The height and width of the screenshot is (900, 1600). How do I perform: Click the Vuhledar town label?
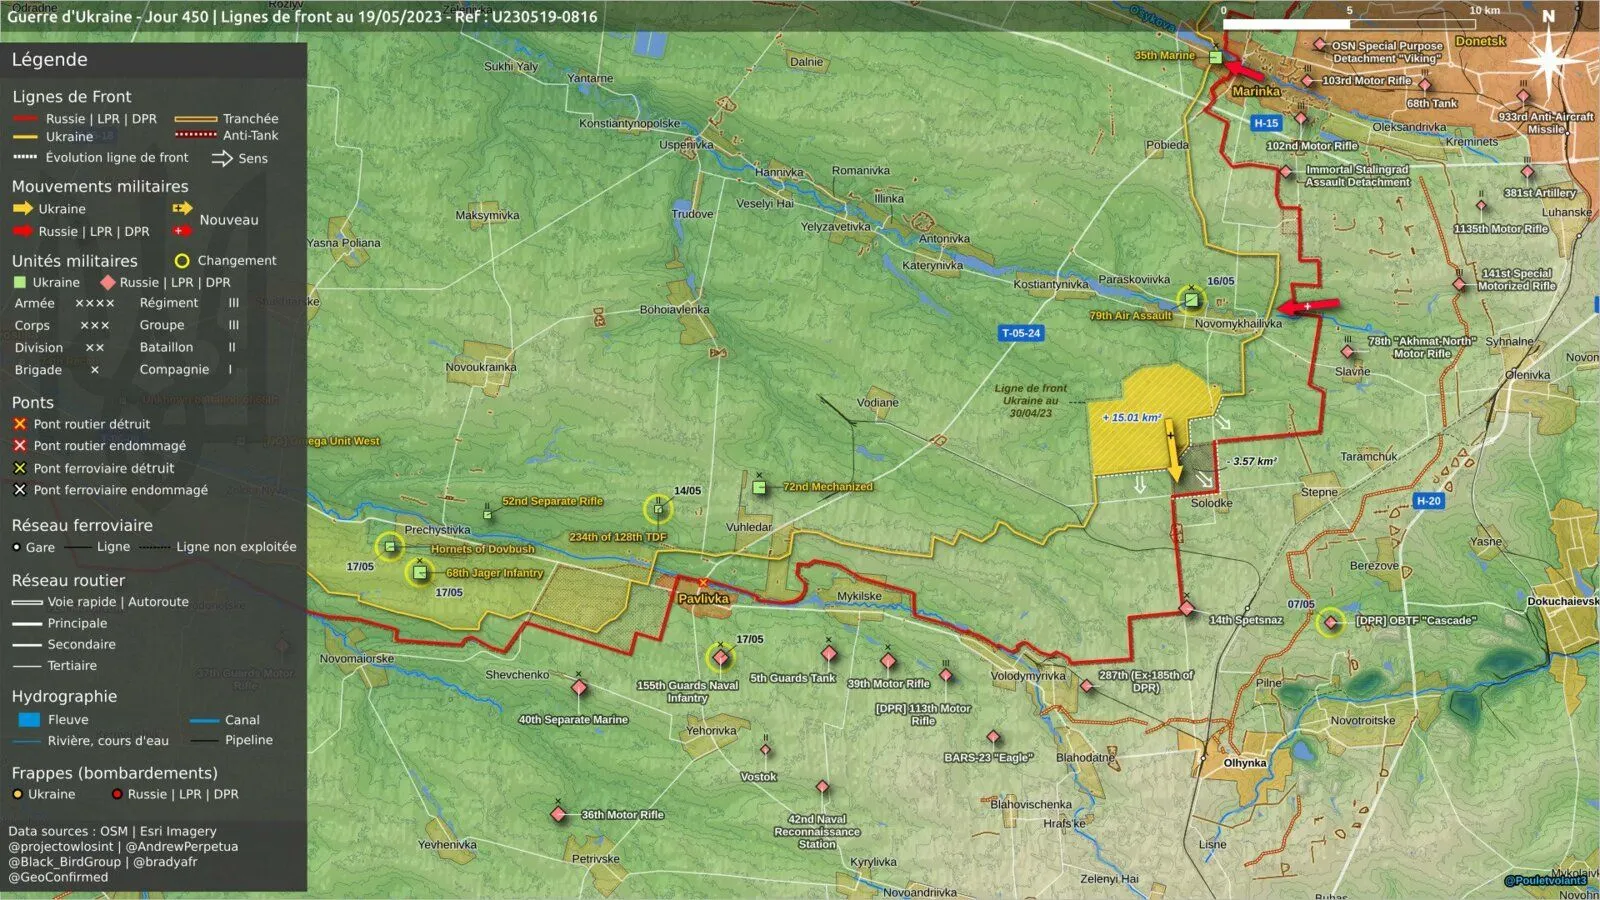click(x=749, y=527)
